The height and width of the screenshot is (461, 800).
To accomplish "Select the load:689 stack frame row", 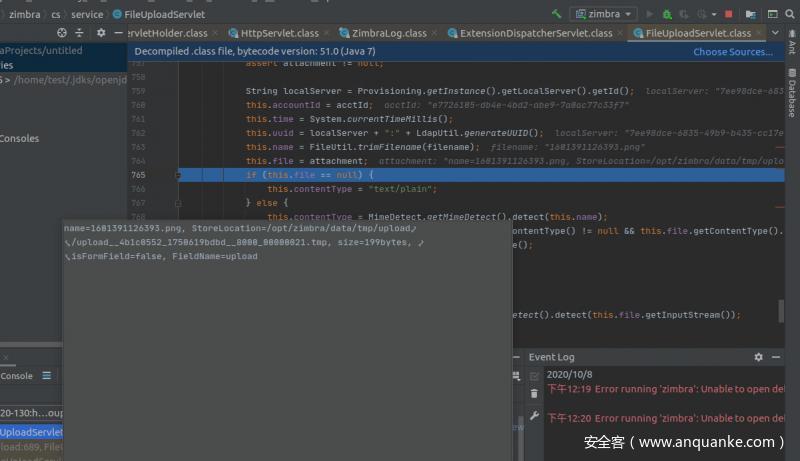I will tap(31, 447).
